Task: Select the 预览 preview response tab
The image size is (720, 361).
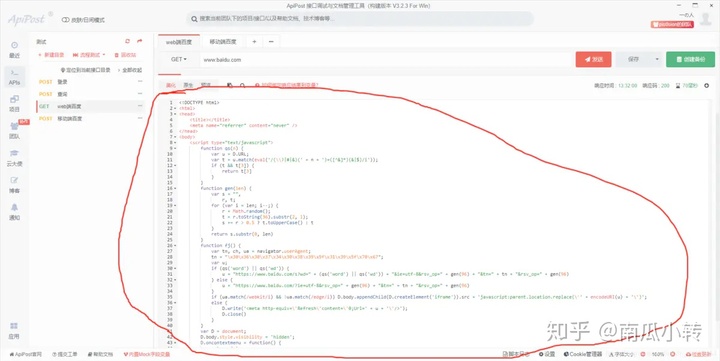Action: click(206, 85)
